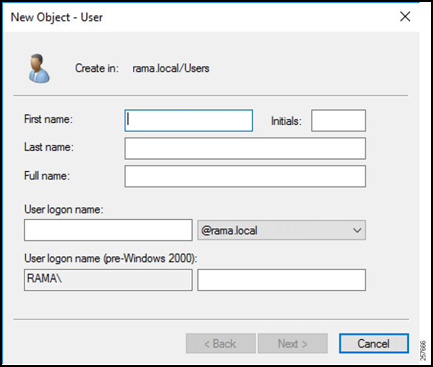Click the disabled Next > button

pyautogui.click(x=293, y=343)
